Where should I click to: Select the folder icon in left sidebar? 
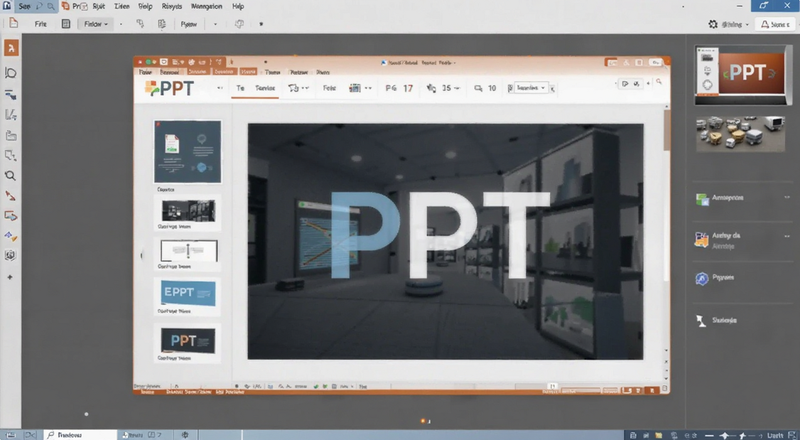11,136
